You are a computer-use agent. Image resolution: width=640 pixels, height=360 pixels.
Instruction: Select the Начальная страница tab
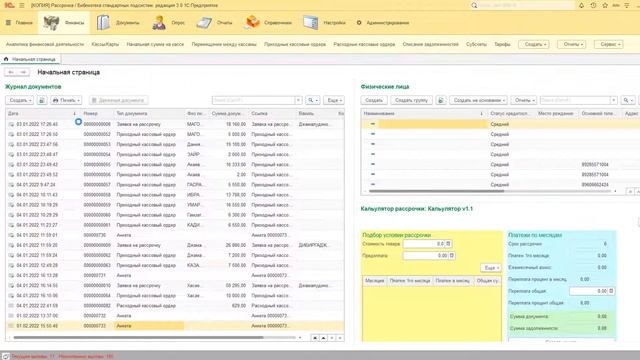coord(30,59)
